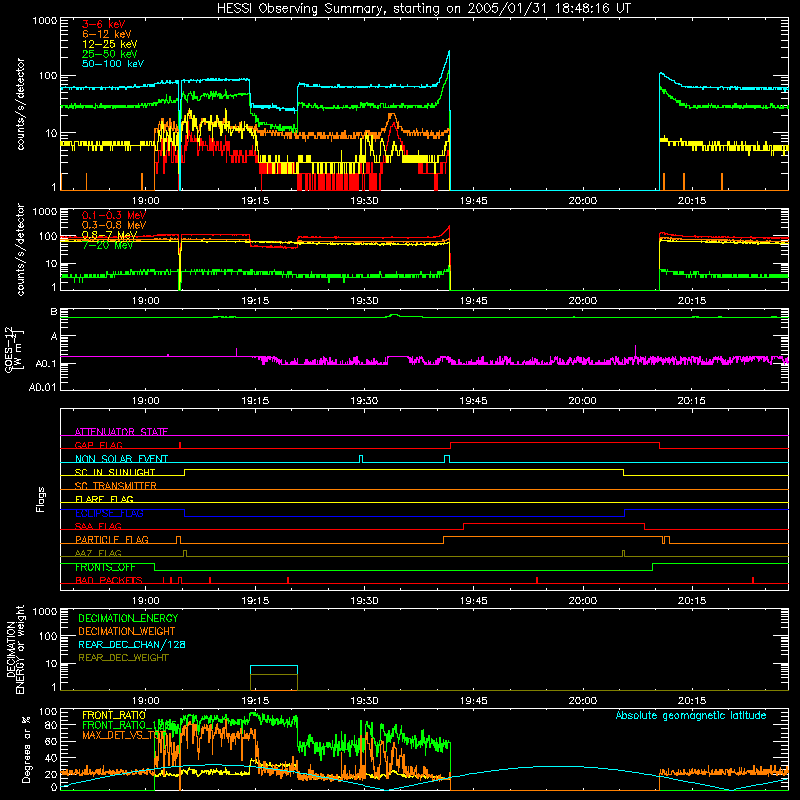This screenshot has width=800, height=800.
Task: Click the Absolute geomagnetic latitude label
Action: tap(691, 715)
